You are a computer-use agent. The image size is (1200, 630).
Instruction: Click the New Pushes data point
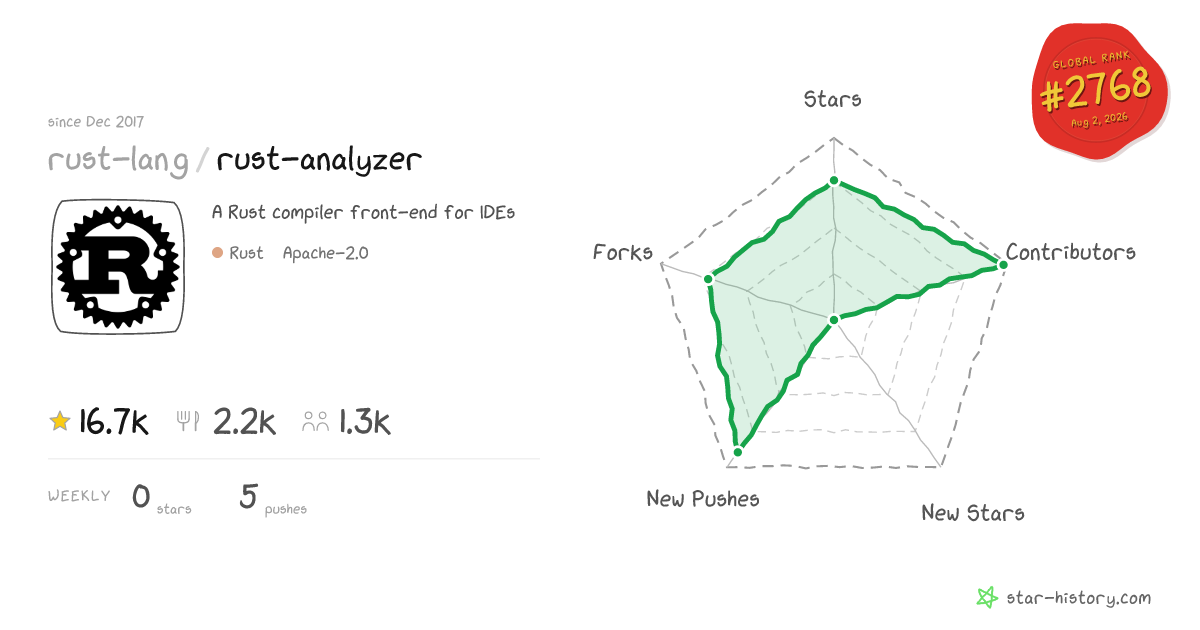738,452
